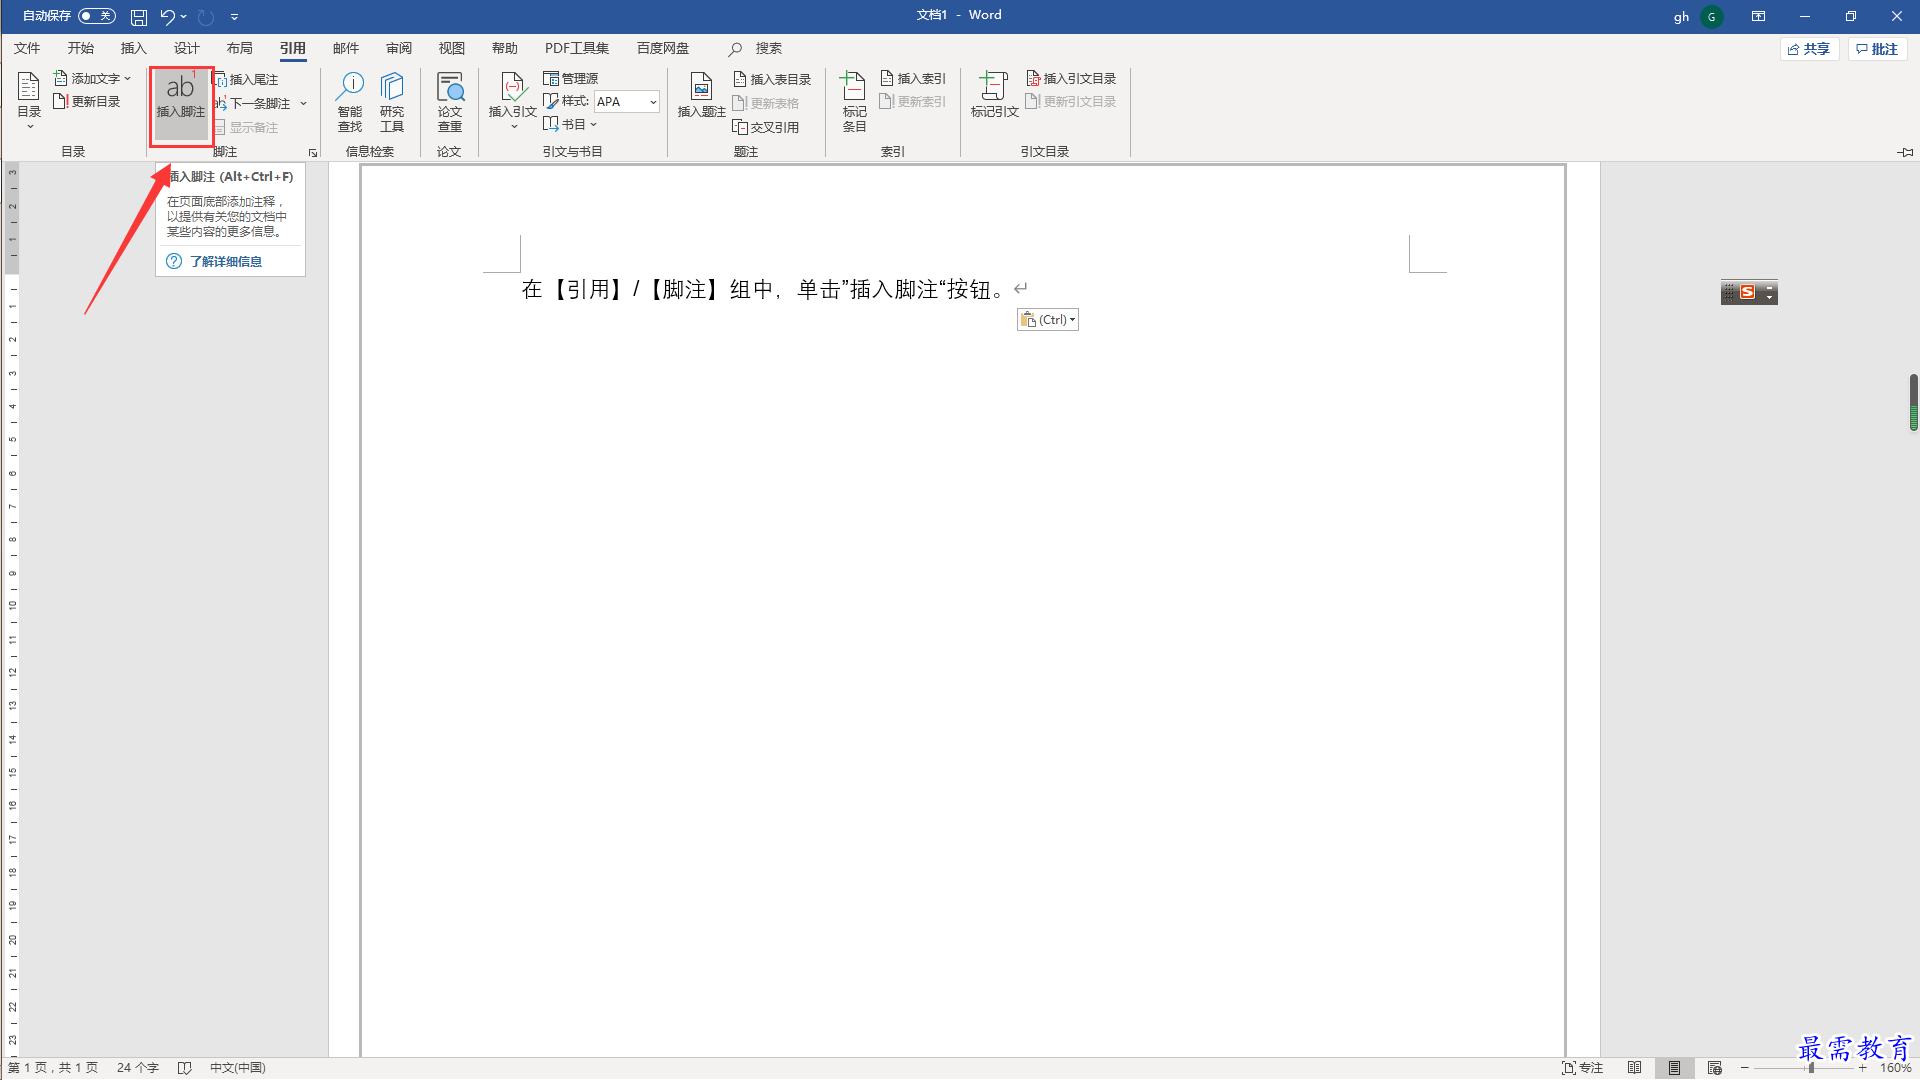
Task: Open the Table of Contents (目录) button
Action: [29, 100]
